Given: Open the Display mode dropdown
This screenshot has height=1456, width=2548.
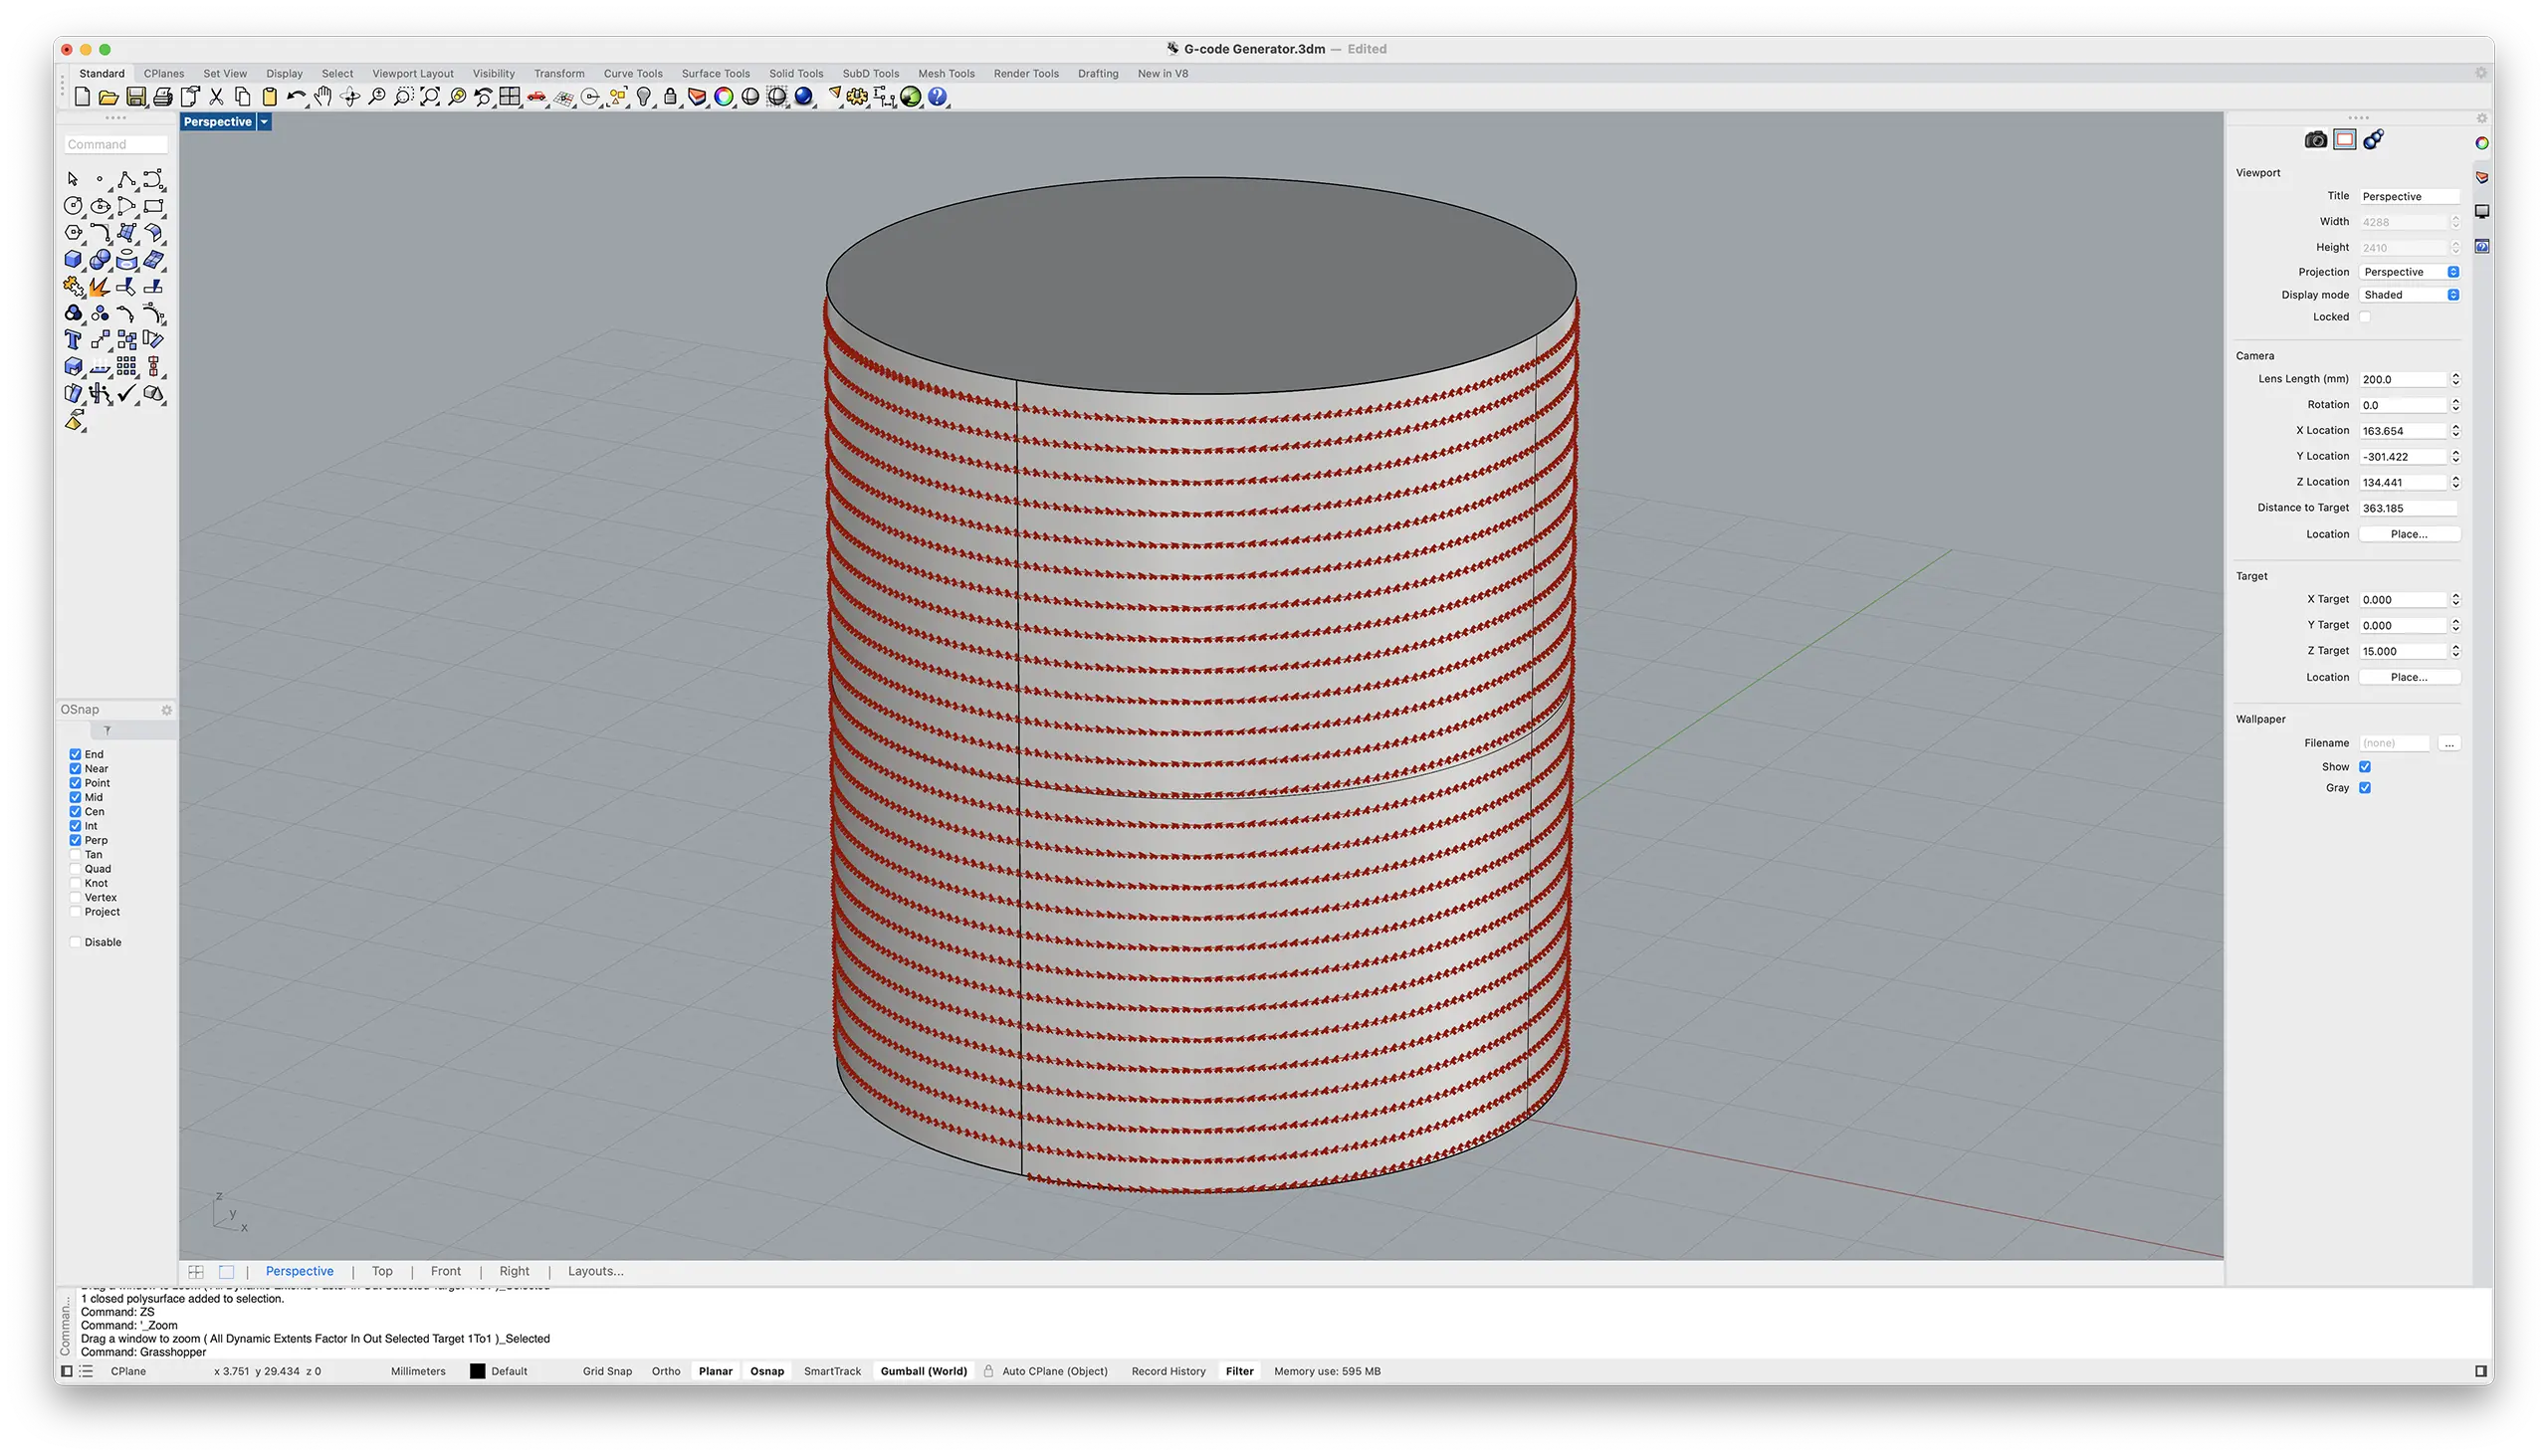Looking at the screenshot, I should click(x=2410, y=295).
